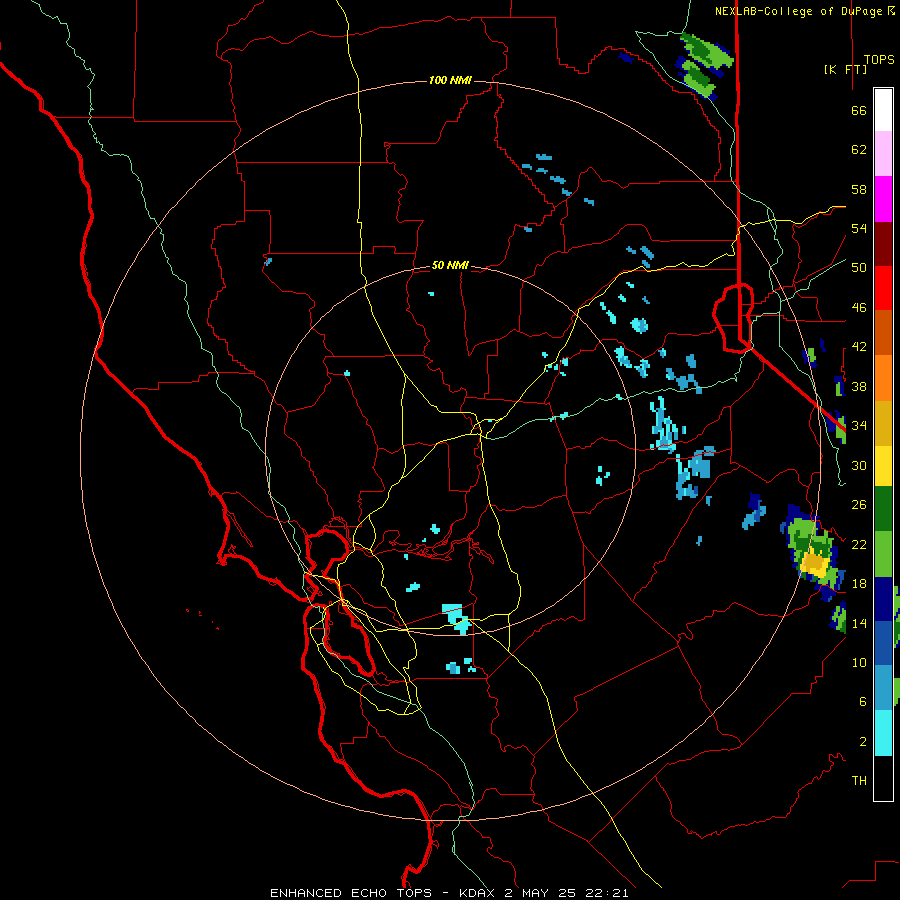Select the dark red legend swatch
This screenshot has height=900, width=900.
[883, 244]
